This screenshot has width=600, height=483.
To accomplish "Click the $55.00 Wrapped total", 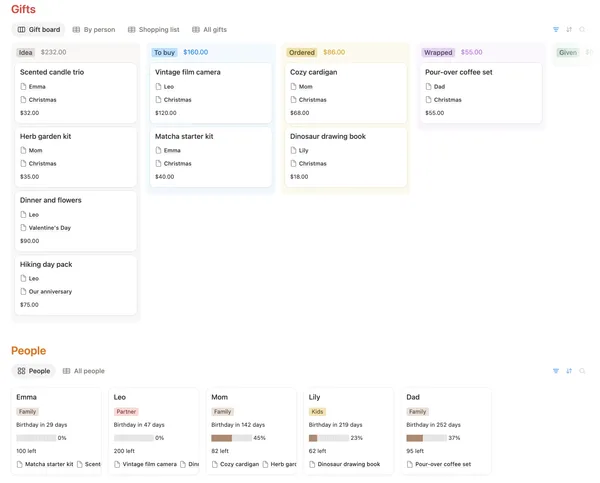I will [x=471, y=52].
